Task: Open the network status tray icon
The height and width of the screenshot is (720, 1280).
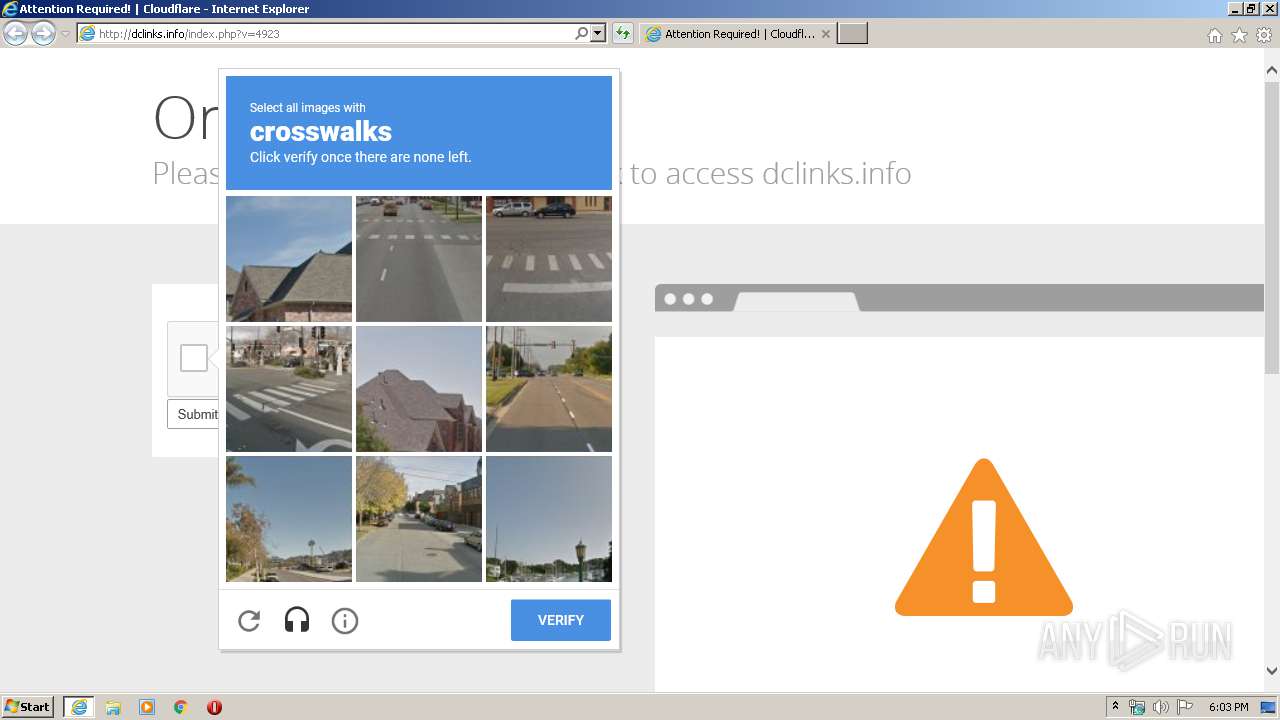Action: (1137, 707)
